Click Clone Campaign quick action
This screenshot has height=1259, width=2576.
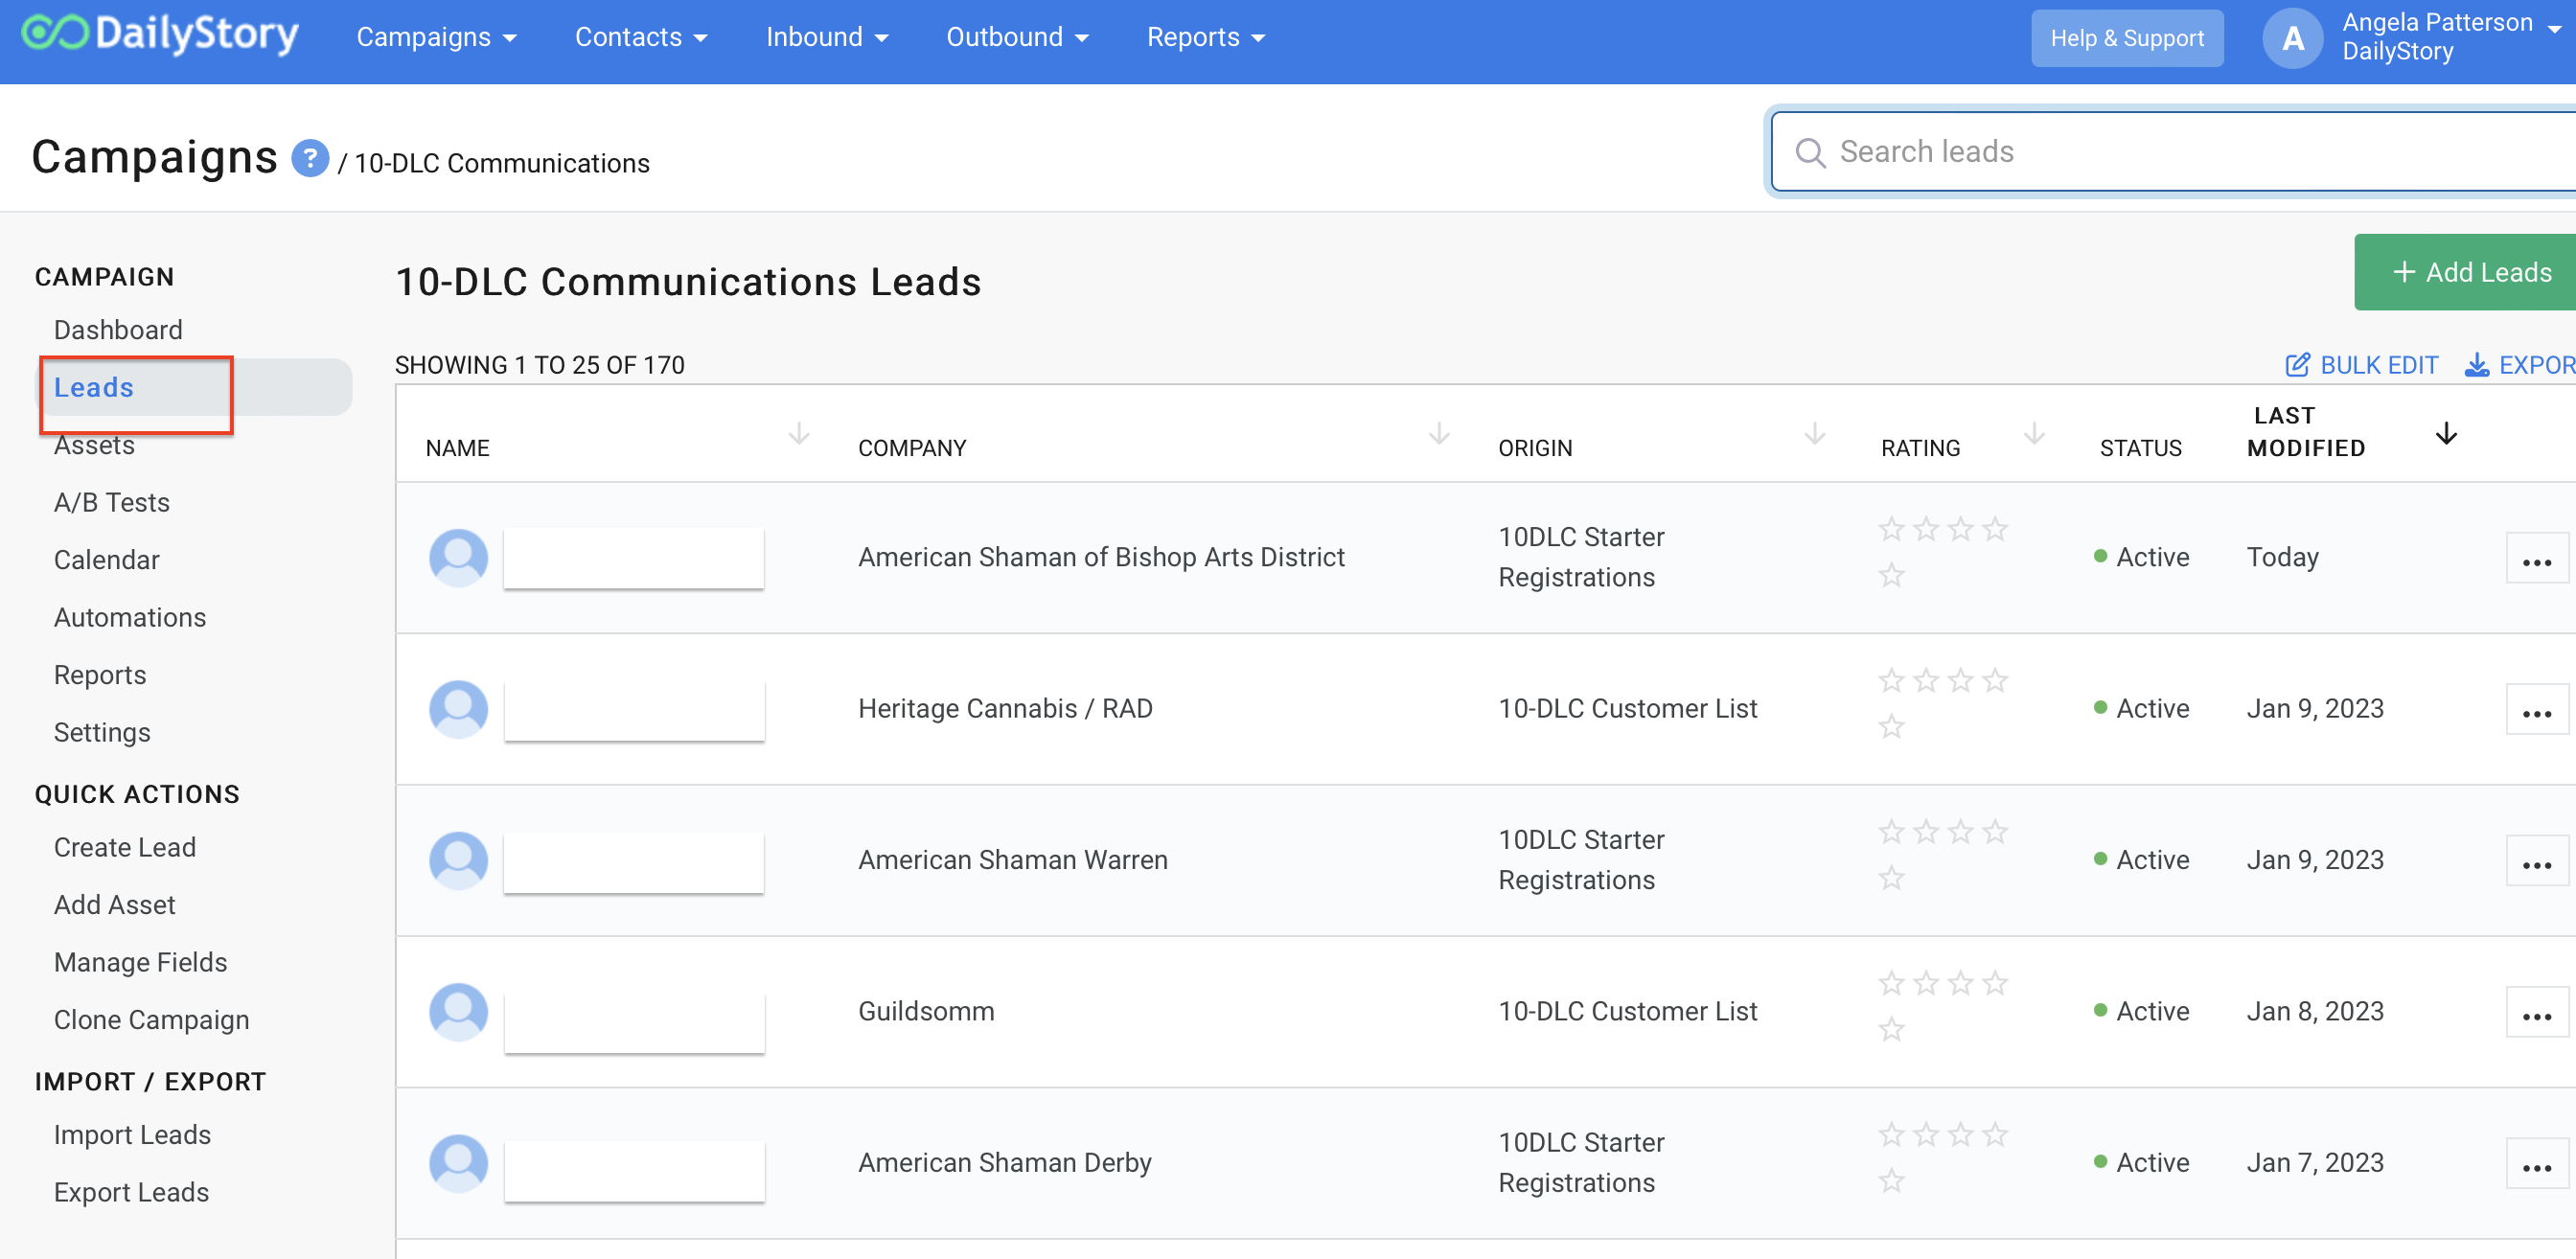[152, 1020]
